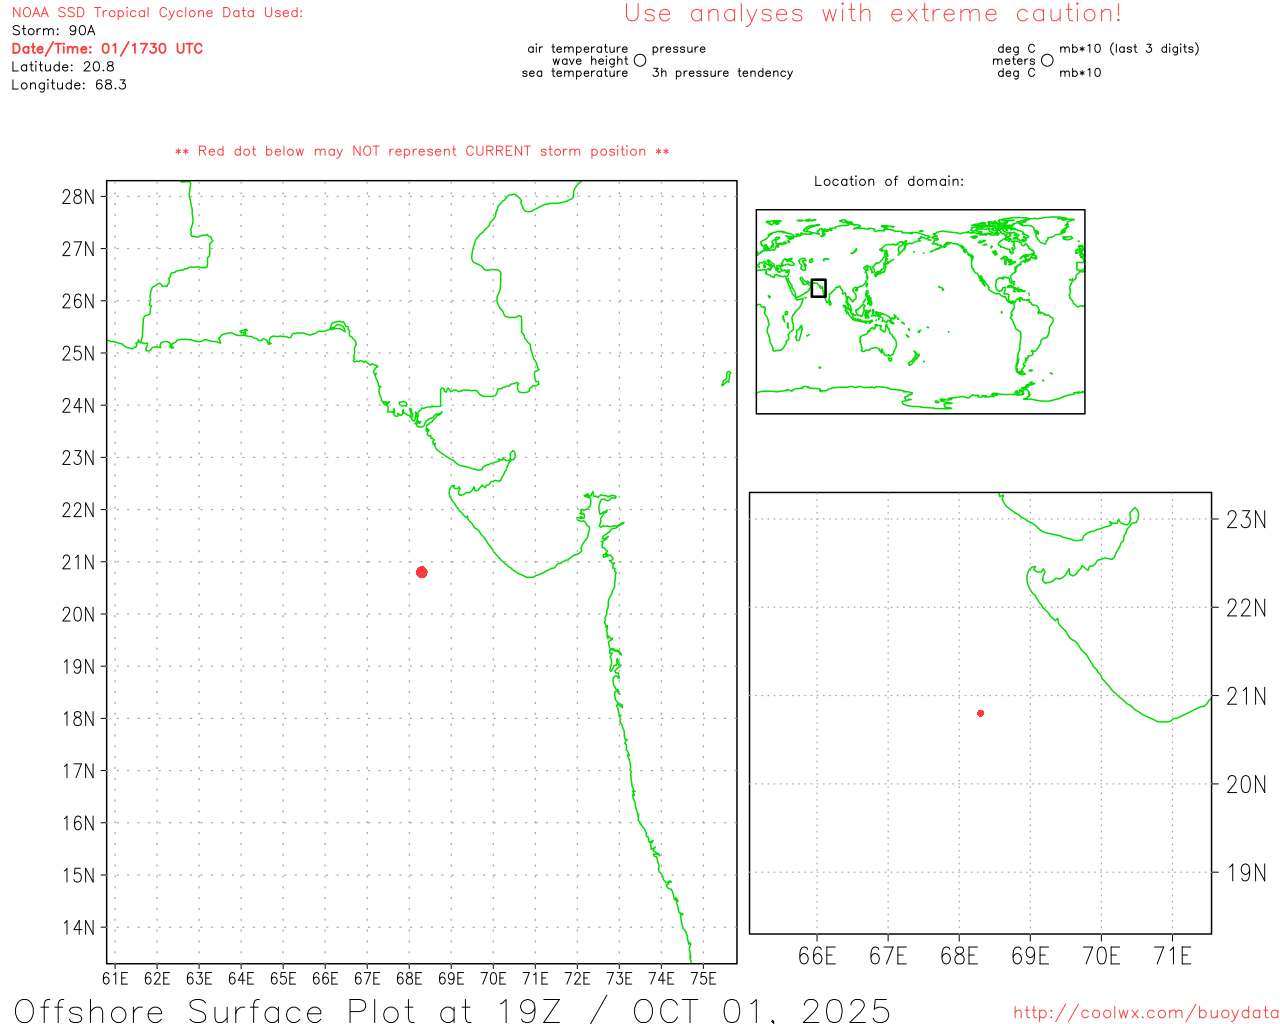
Task: Click the legend circle beside 'wave height'
Action: [x=640, y=61]
